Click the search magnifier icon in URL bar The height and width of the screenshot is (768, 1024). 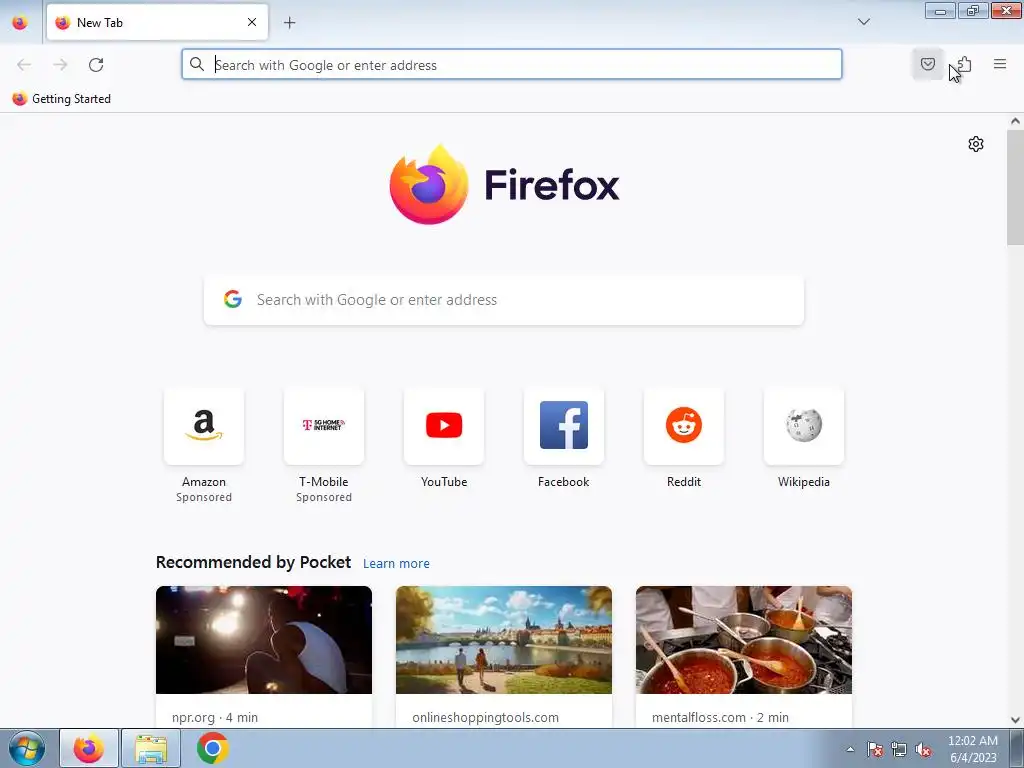[x=197, y=64]
